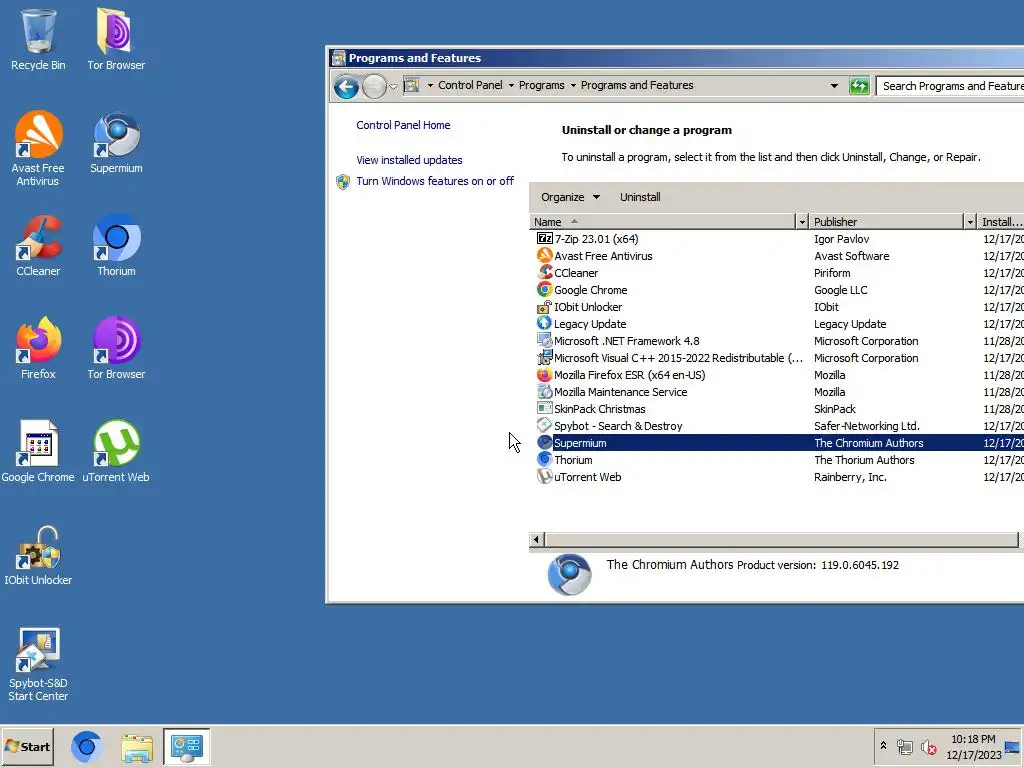Viewport: 1024px width, 768px height.
Task: Select the Avast Free Antivirus desktop shortcut
Action: point(38,148)
